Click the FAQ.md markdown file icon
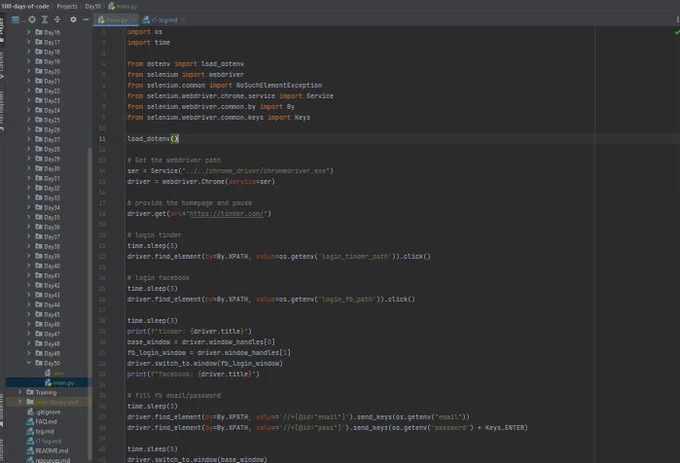The width and height of the screenshot is (680, 463). [30, 421]
